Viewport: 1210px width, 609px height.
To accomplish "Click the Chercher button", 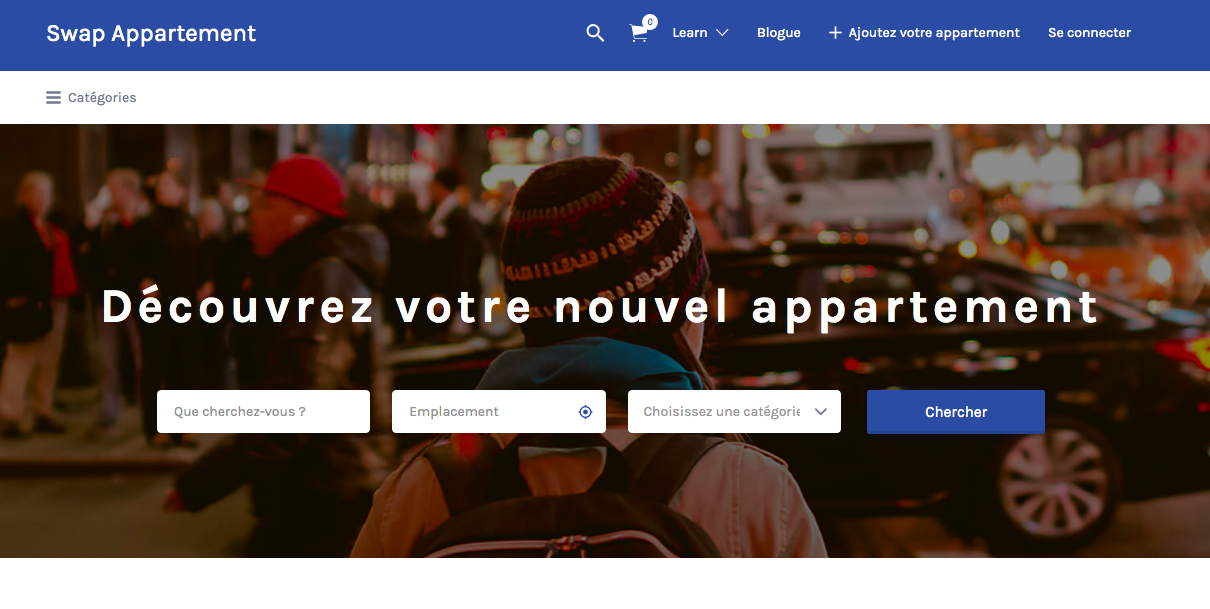I will point(956,412).
